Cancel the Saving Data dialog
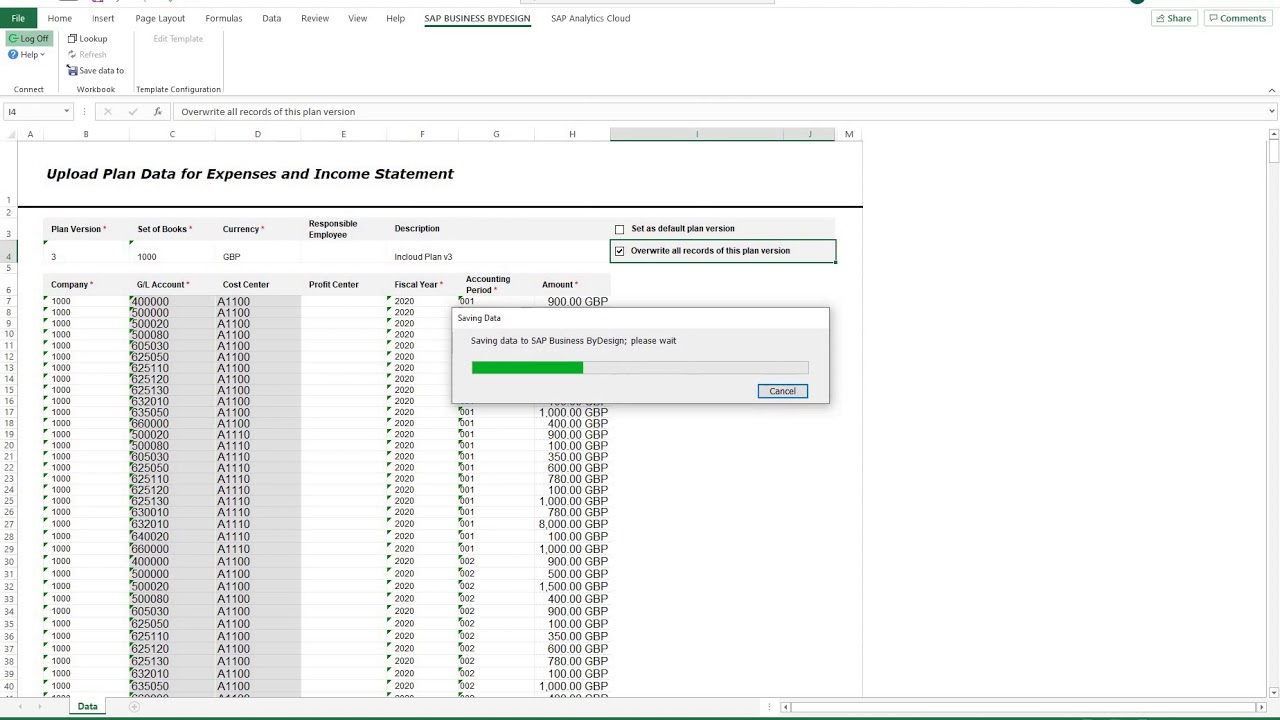This screenshot has height=720, width=1280. click(782, 391)
